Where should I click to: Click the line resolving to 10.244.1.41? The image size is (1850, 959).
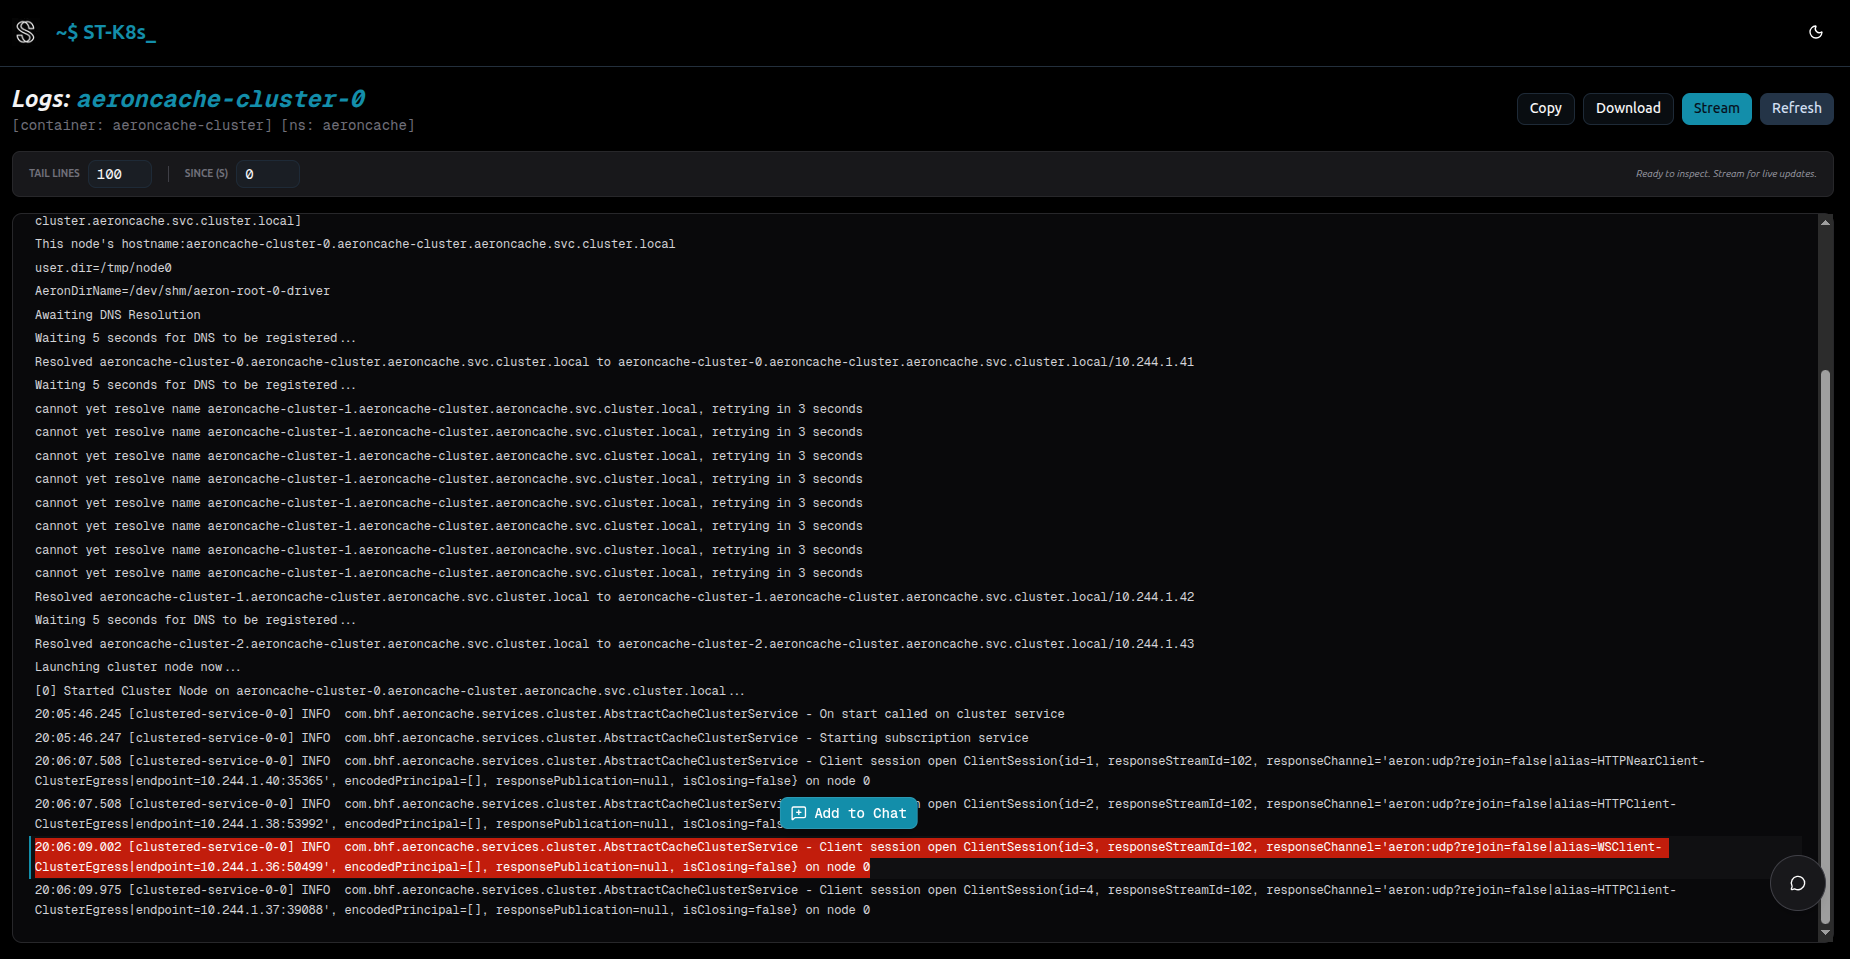[614, 362]
